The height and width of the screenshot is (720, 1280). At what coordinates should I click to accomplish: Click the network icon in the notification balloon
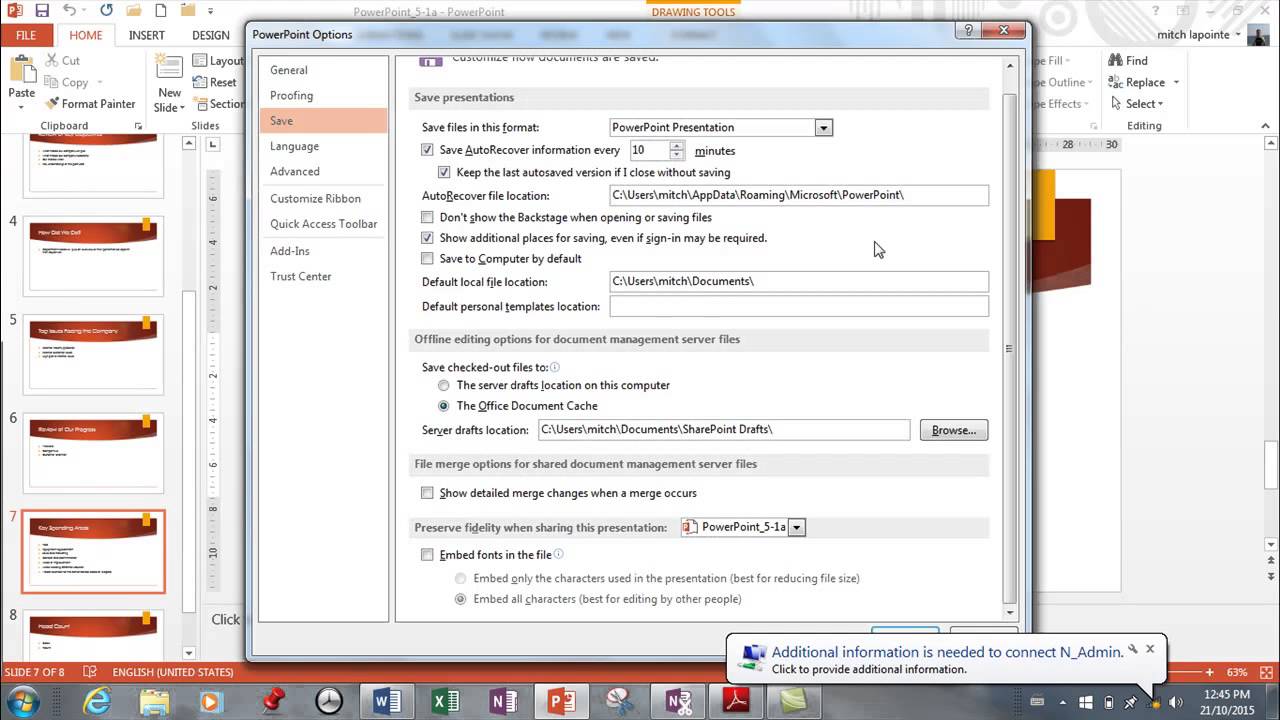(752, 657)
